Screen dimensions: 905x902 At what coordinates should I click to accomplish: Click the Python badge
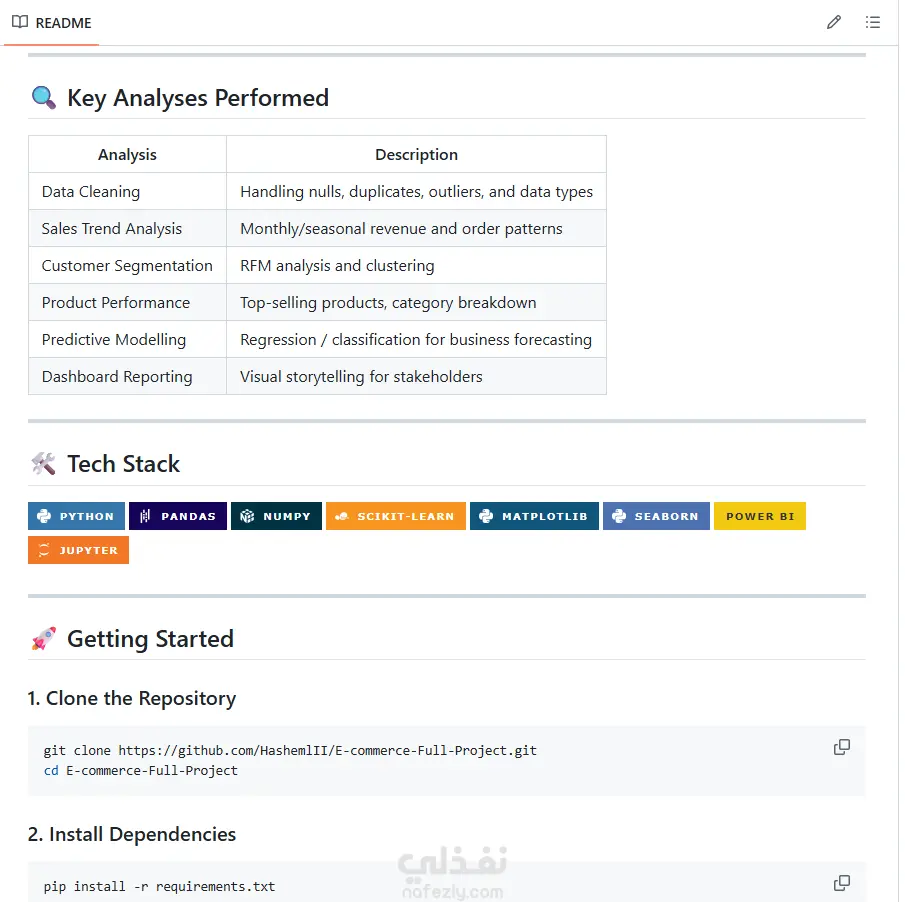76,516
